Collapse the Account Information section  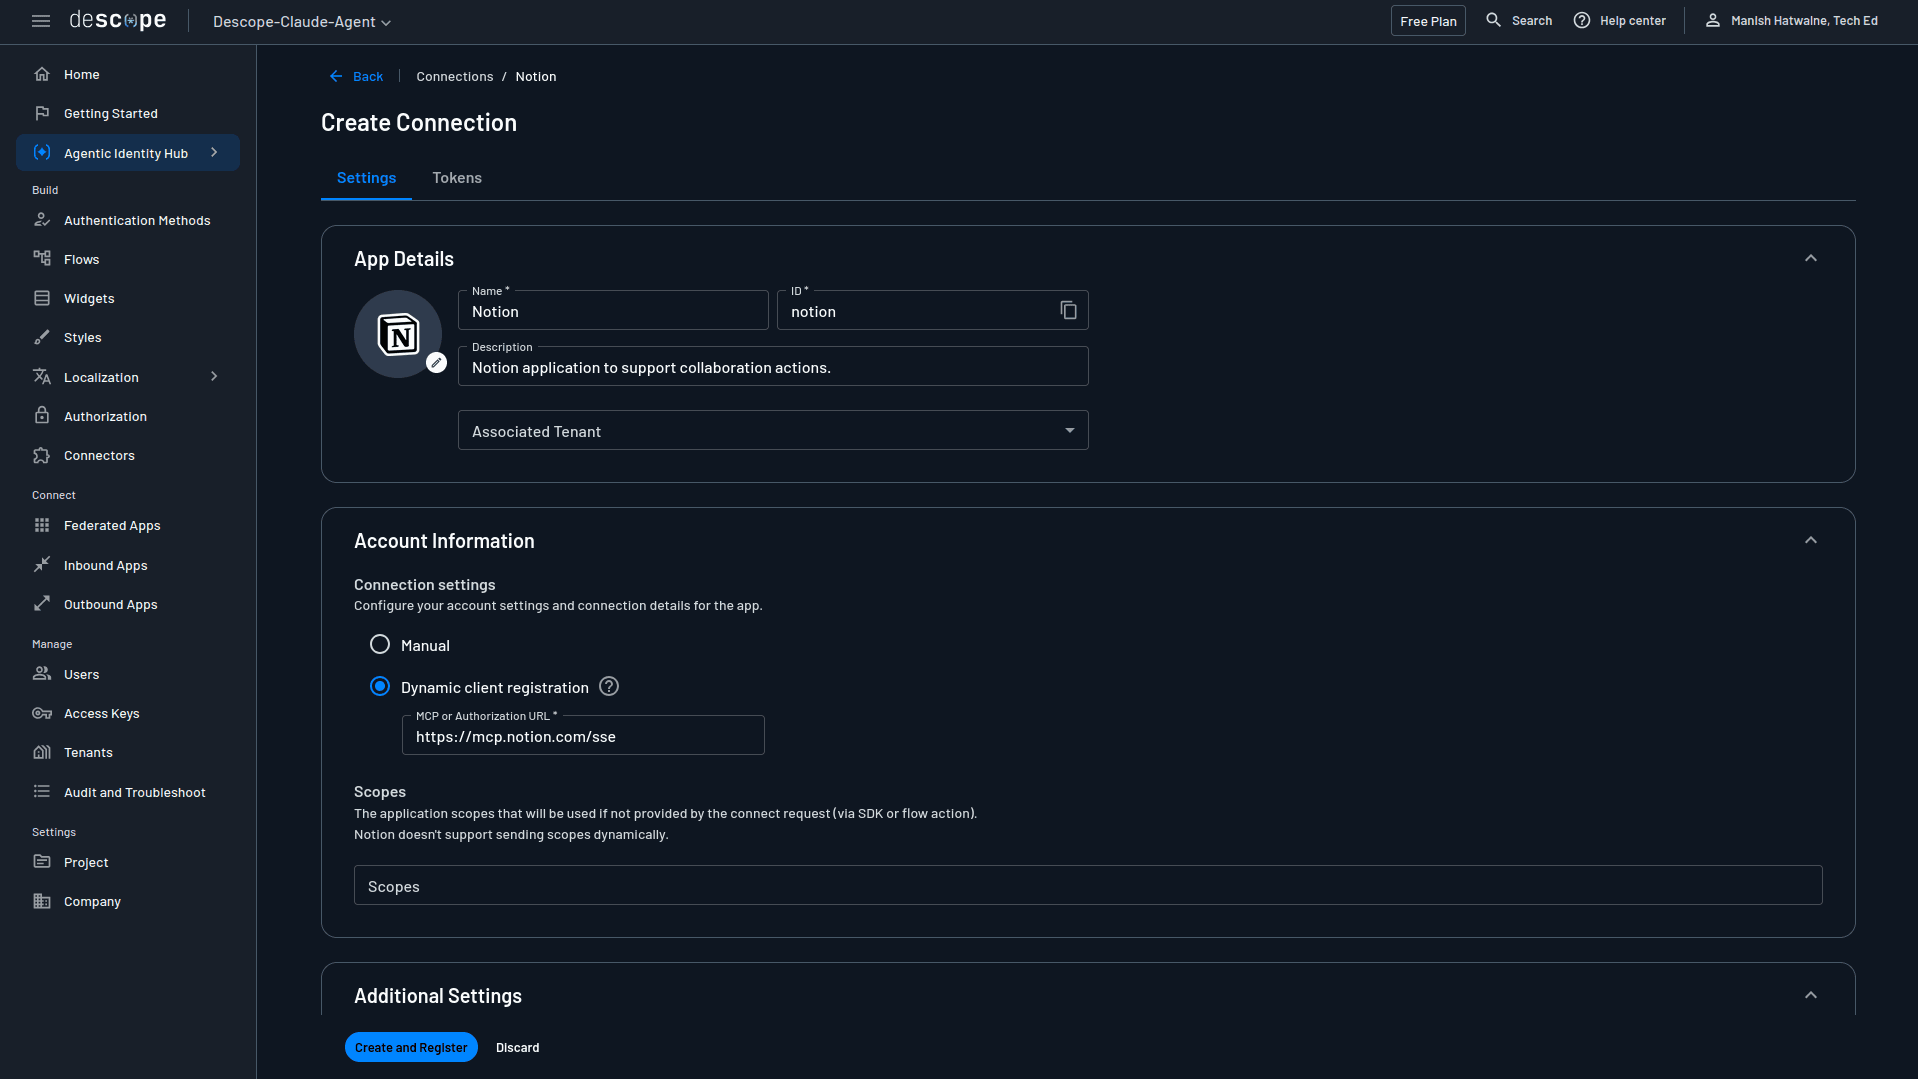pyautogui.click(x=1811, y=540)
